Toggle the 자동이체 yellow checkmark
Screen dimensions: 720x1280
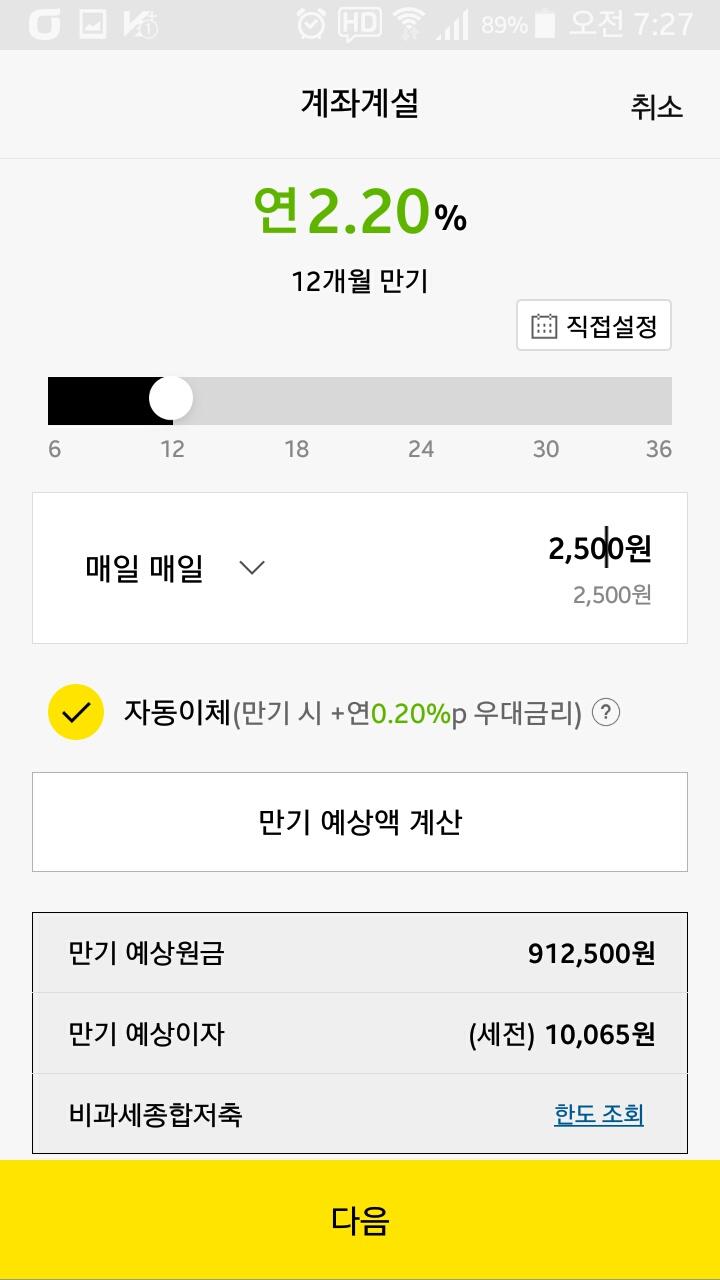(76, 712)
